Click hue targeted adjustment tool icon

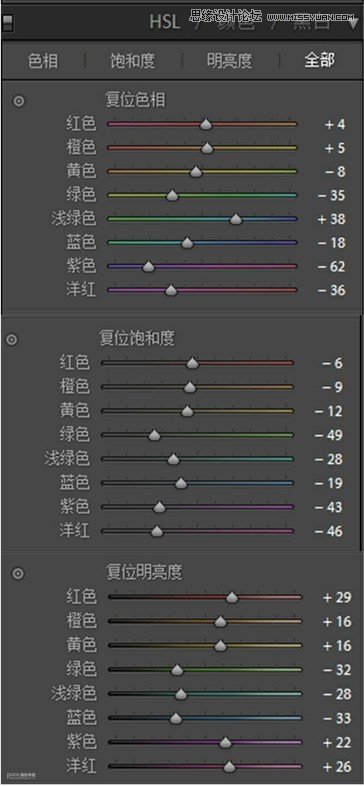click(x=19, y=101)
